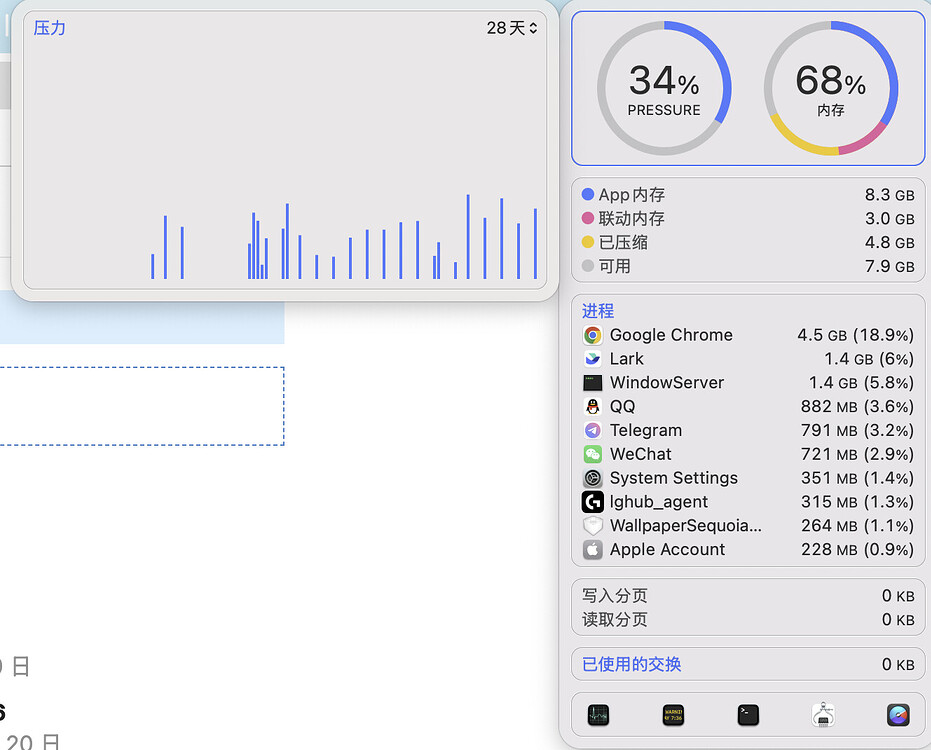Click the 34% PRESSURE gauge
Screen dimensions: 931x750
pyautogui.click(x=664, y=88)
